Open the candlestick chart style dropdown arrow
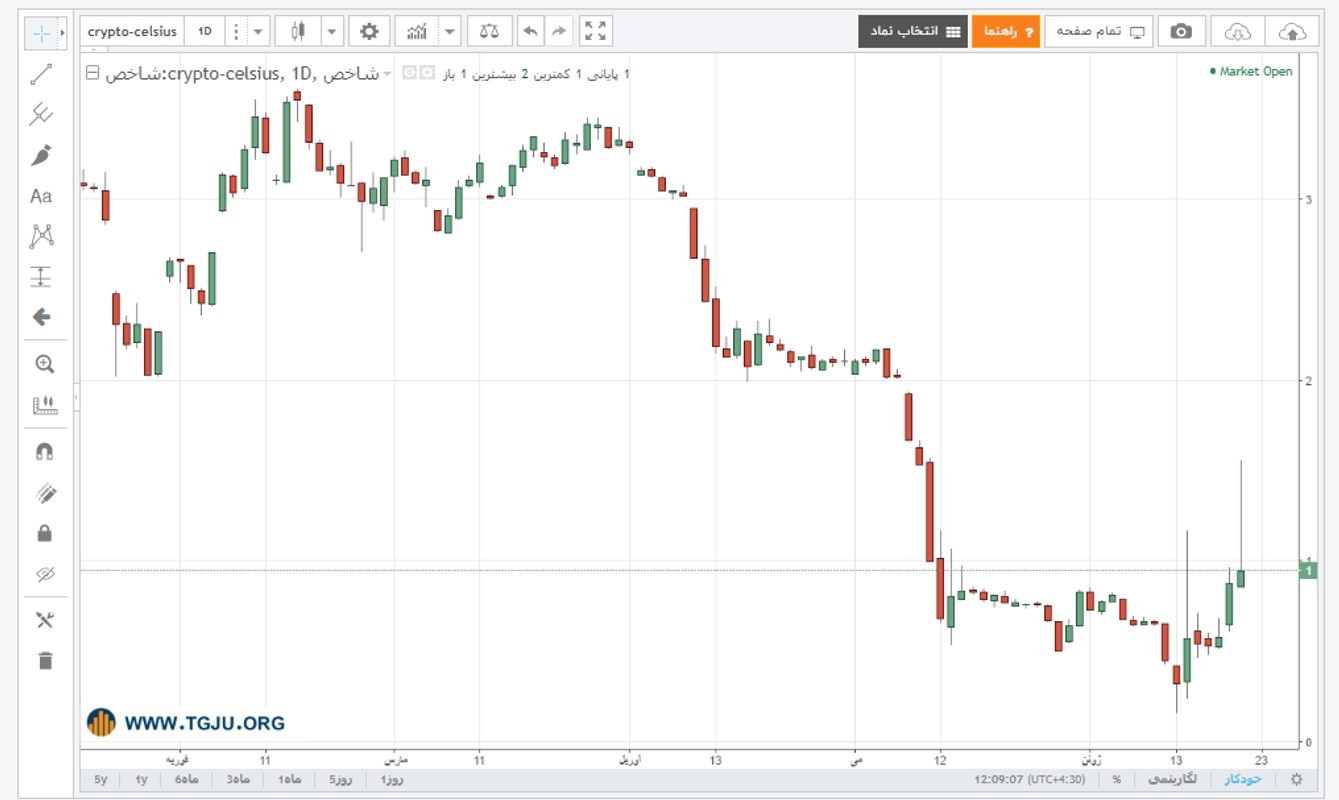 point(333,31)
